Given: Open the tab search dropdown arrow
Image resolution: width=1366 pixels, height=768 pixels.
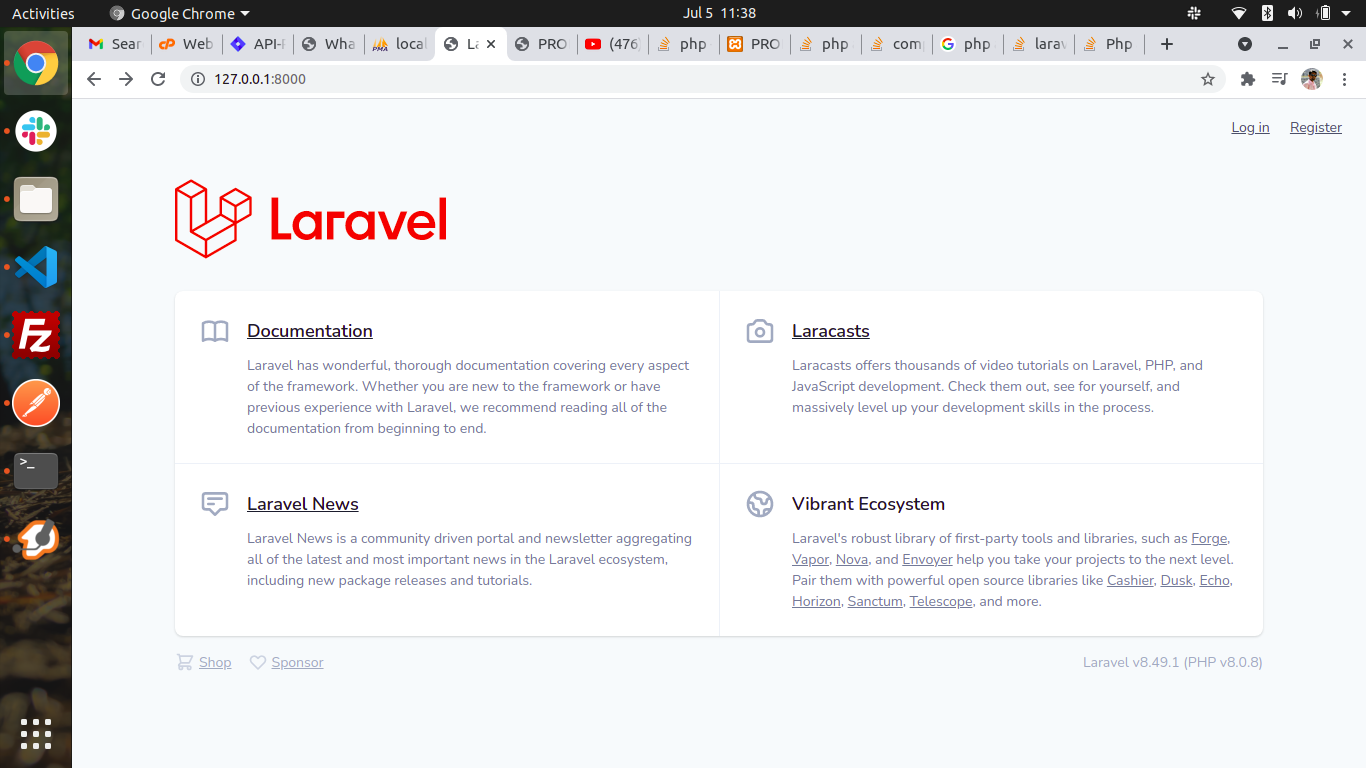Looking at the screenshot, I should pyautogui.click(x=1245, y=44).
